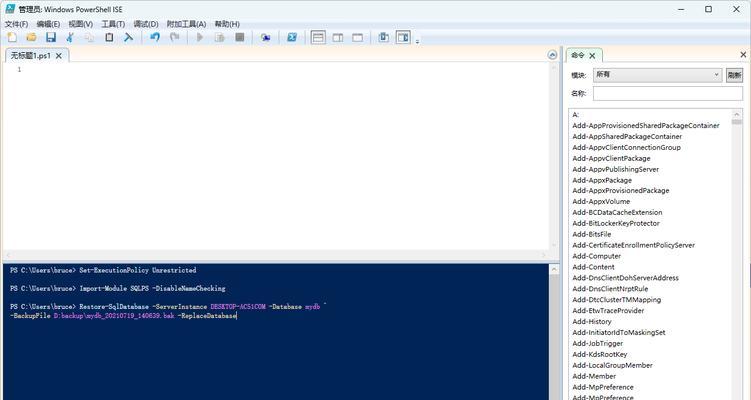Click the commands list scroll-up arrow

click(737, 114)
